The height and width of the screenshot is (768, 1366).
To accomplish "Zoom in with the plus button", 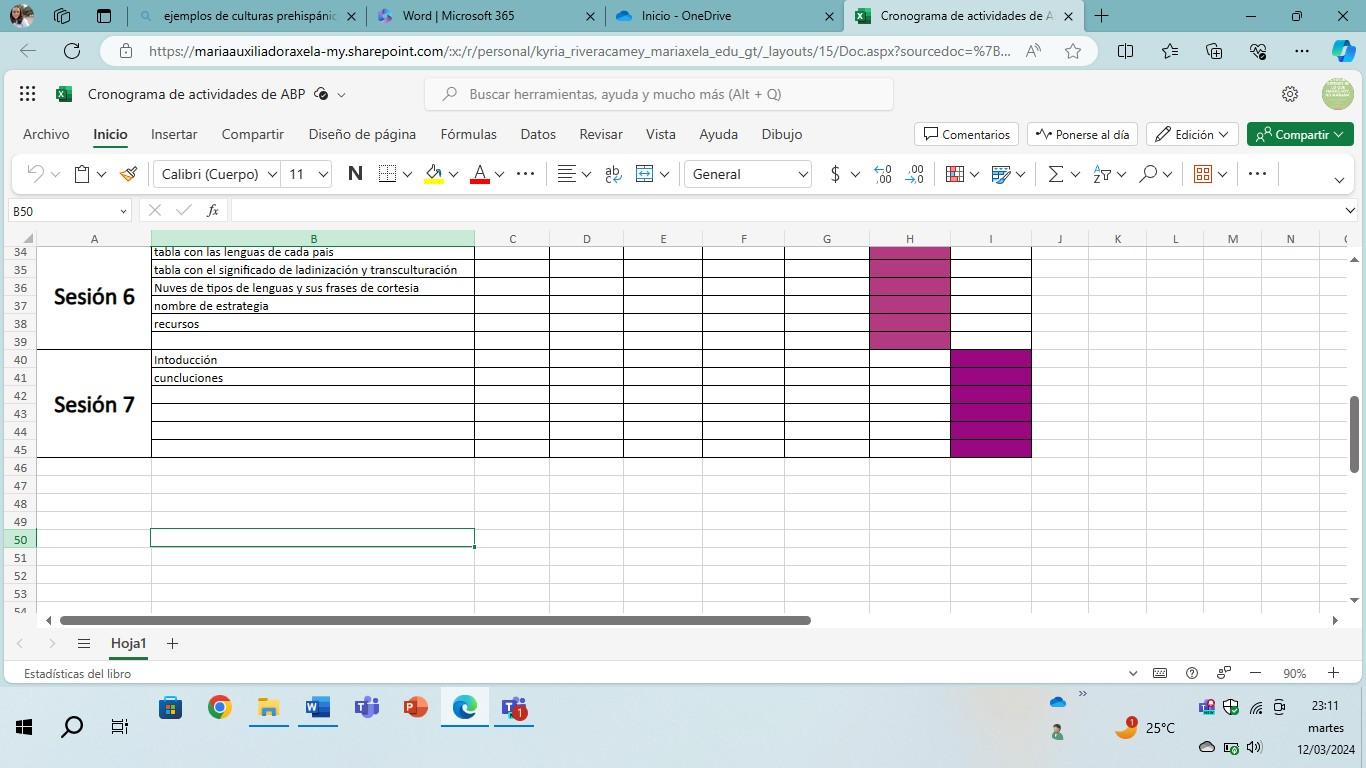I will click(1333, 673).
